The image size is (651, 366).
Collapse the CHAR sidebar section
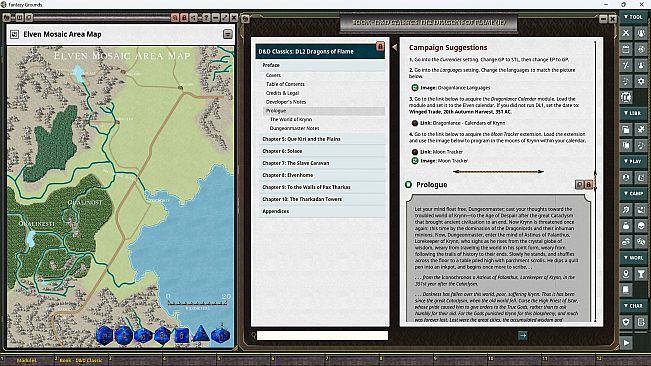click(633, 306)
